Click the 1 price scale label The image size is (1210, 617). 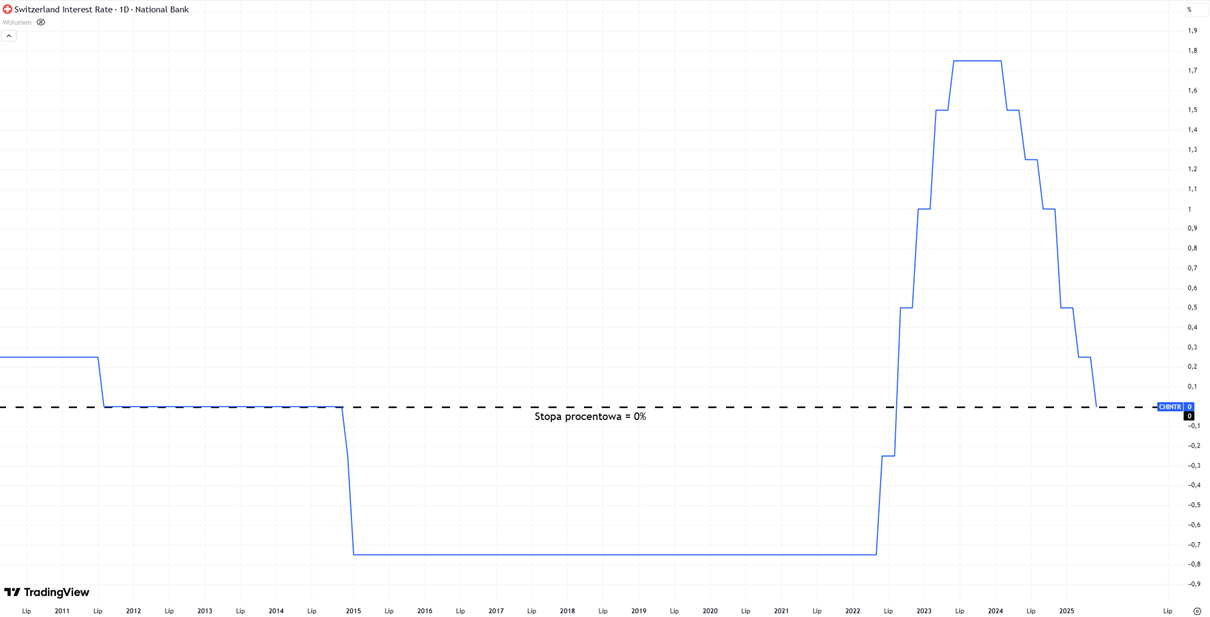tap(1189, 209)
